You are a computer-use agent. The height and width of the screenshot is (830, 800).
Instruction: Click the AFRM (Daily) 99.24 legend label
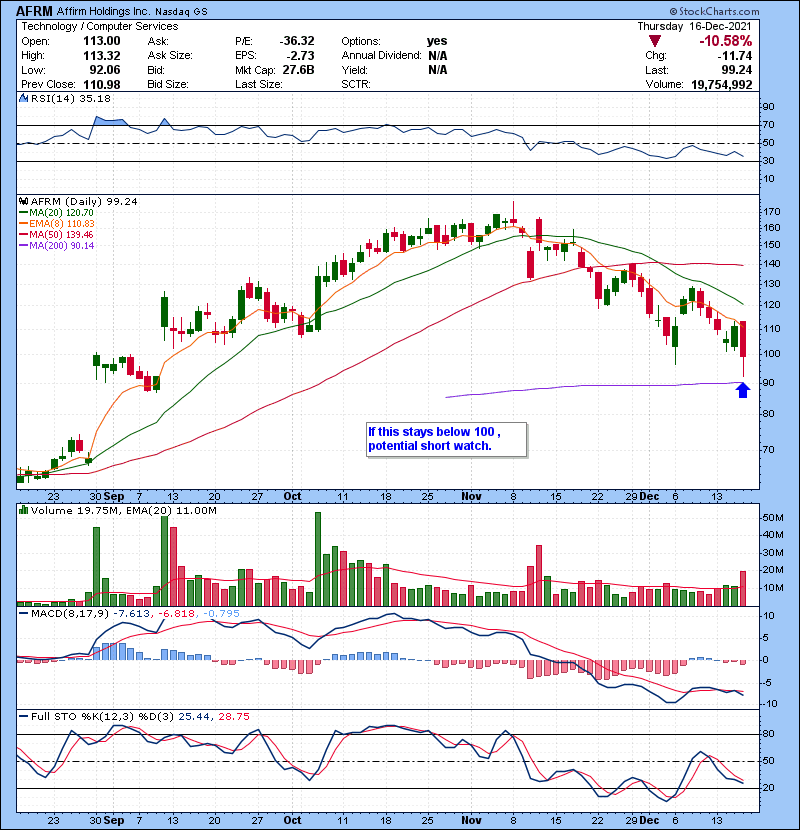click(84, 201)
